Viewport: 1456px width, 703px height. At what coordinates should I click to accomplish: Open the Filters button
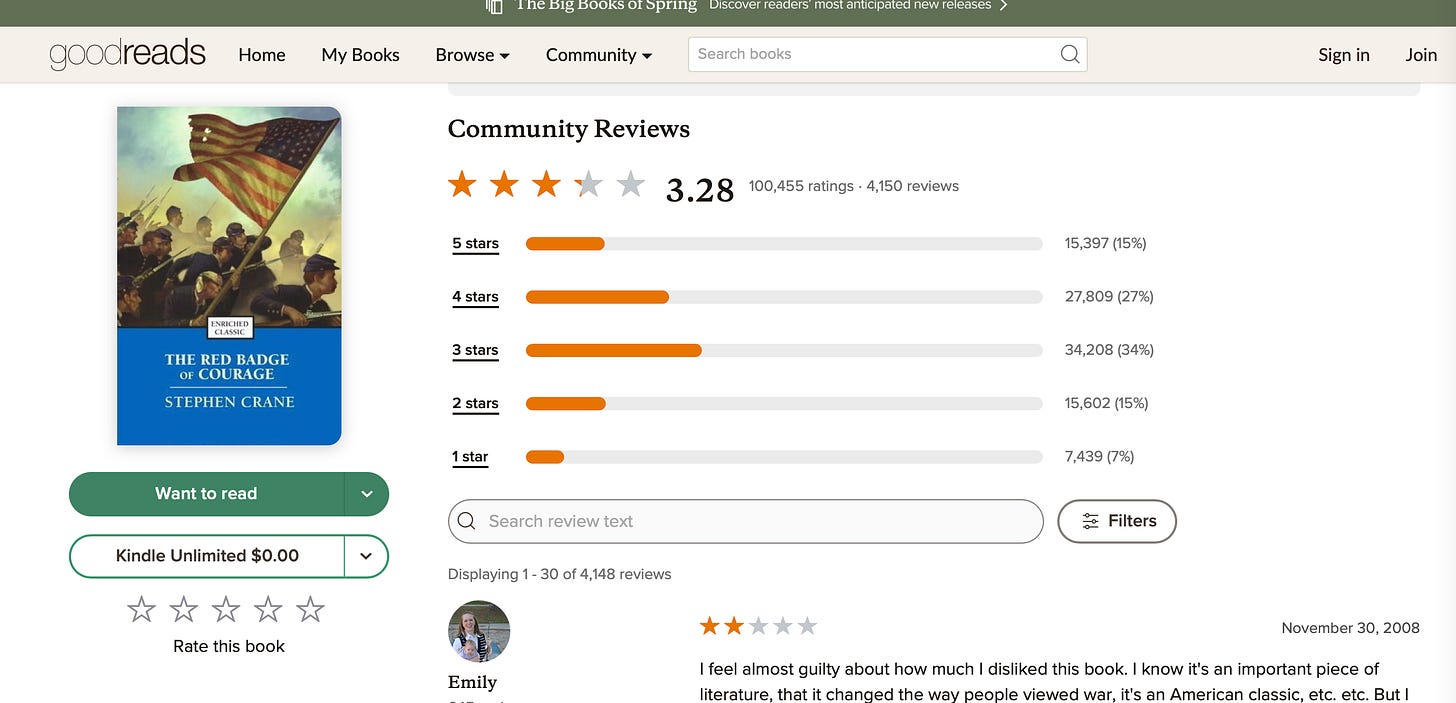point(1117,521)
